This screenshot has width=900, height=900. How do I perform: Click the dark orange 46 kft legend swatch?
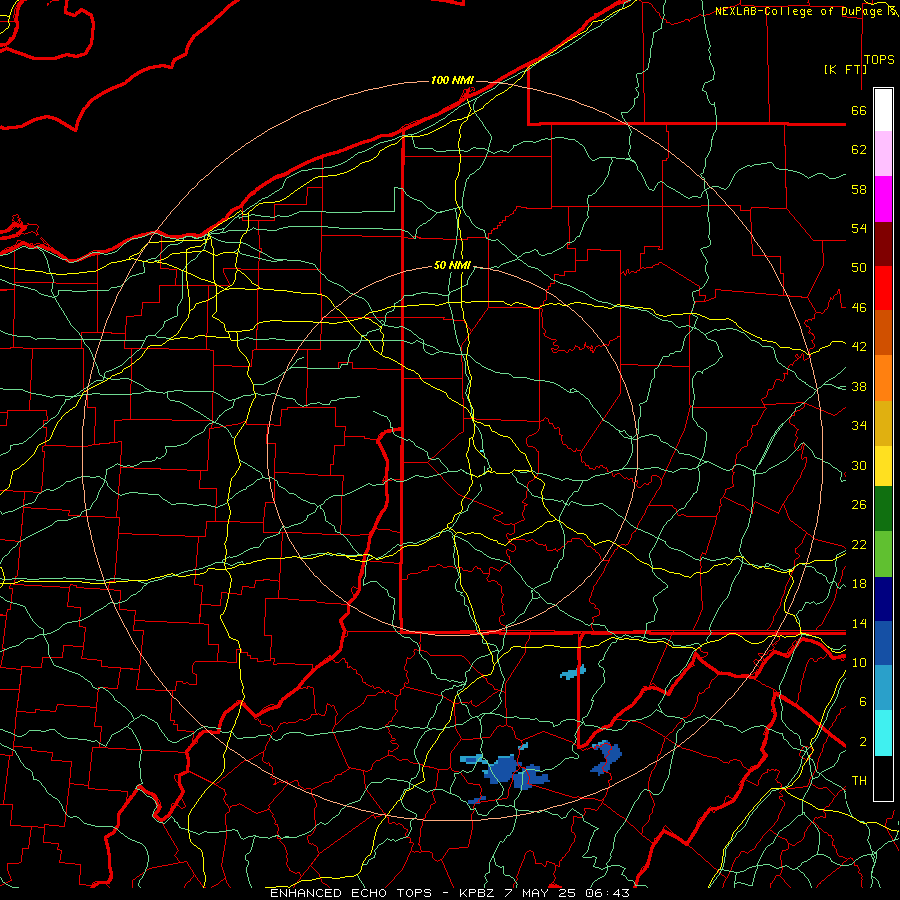click(883, 332)
